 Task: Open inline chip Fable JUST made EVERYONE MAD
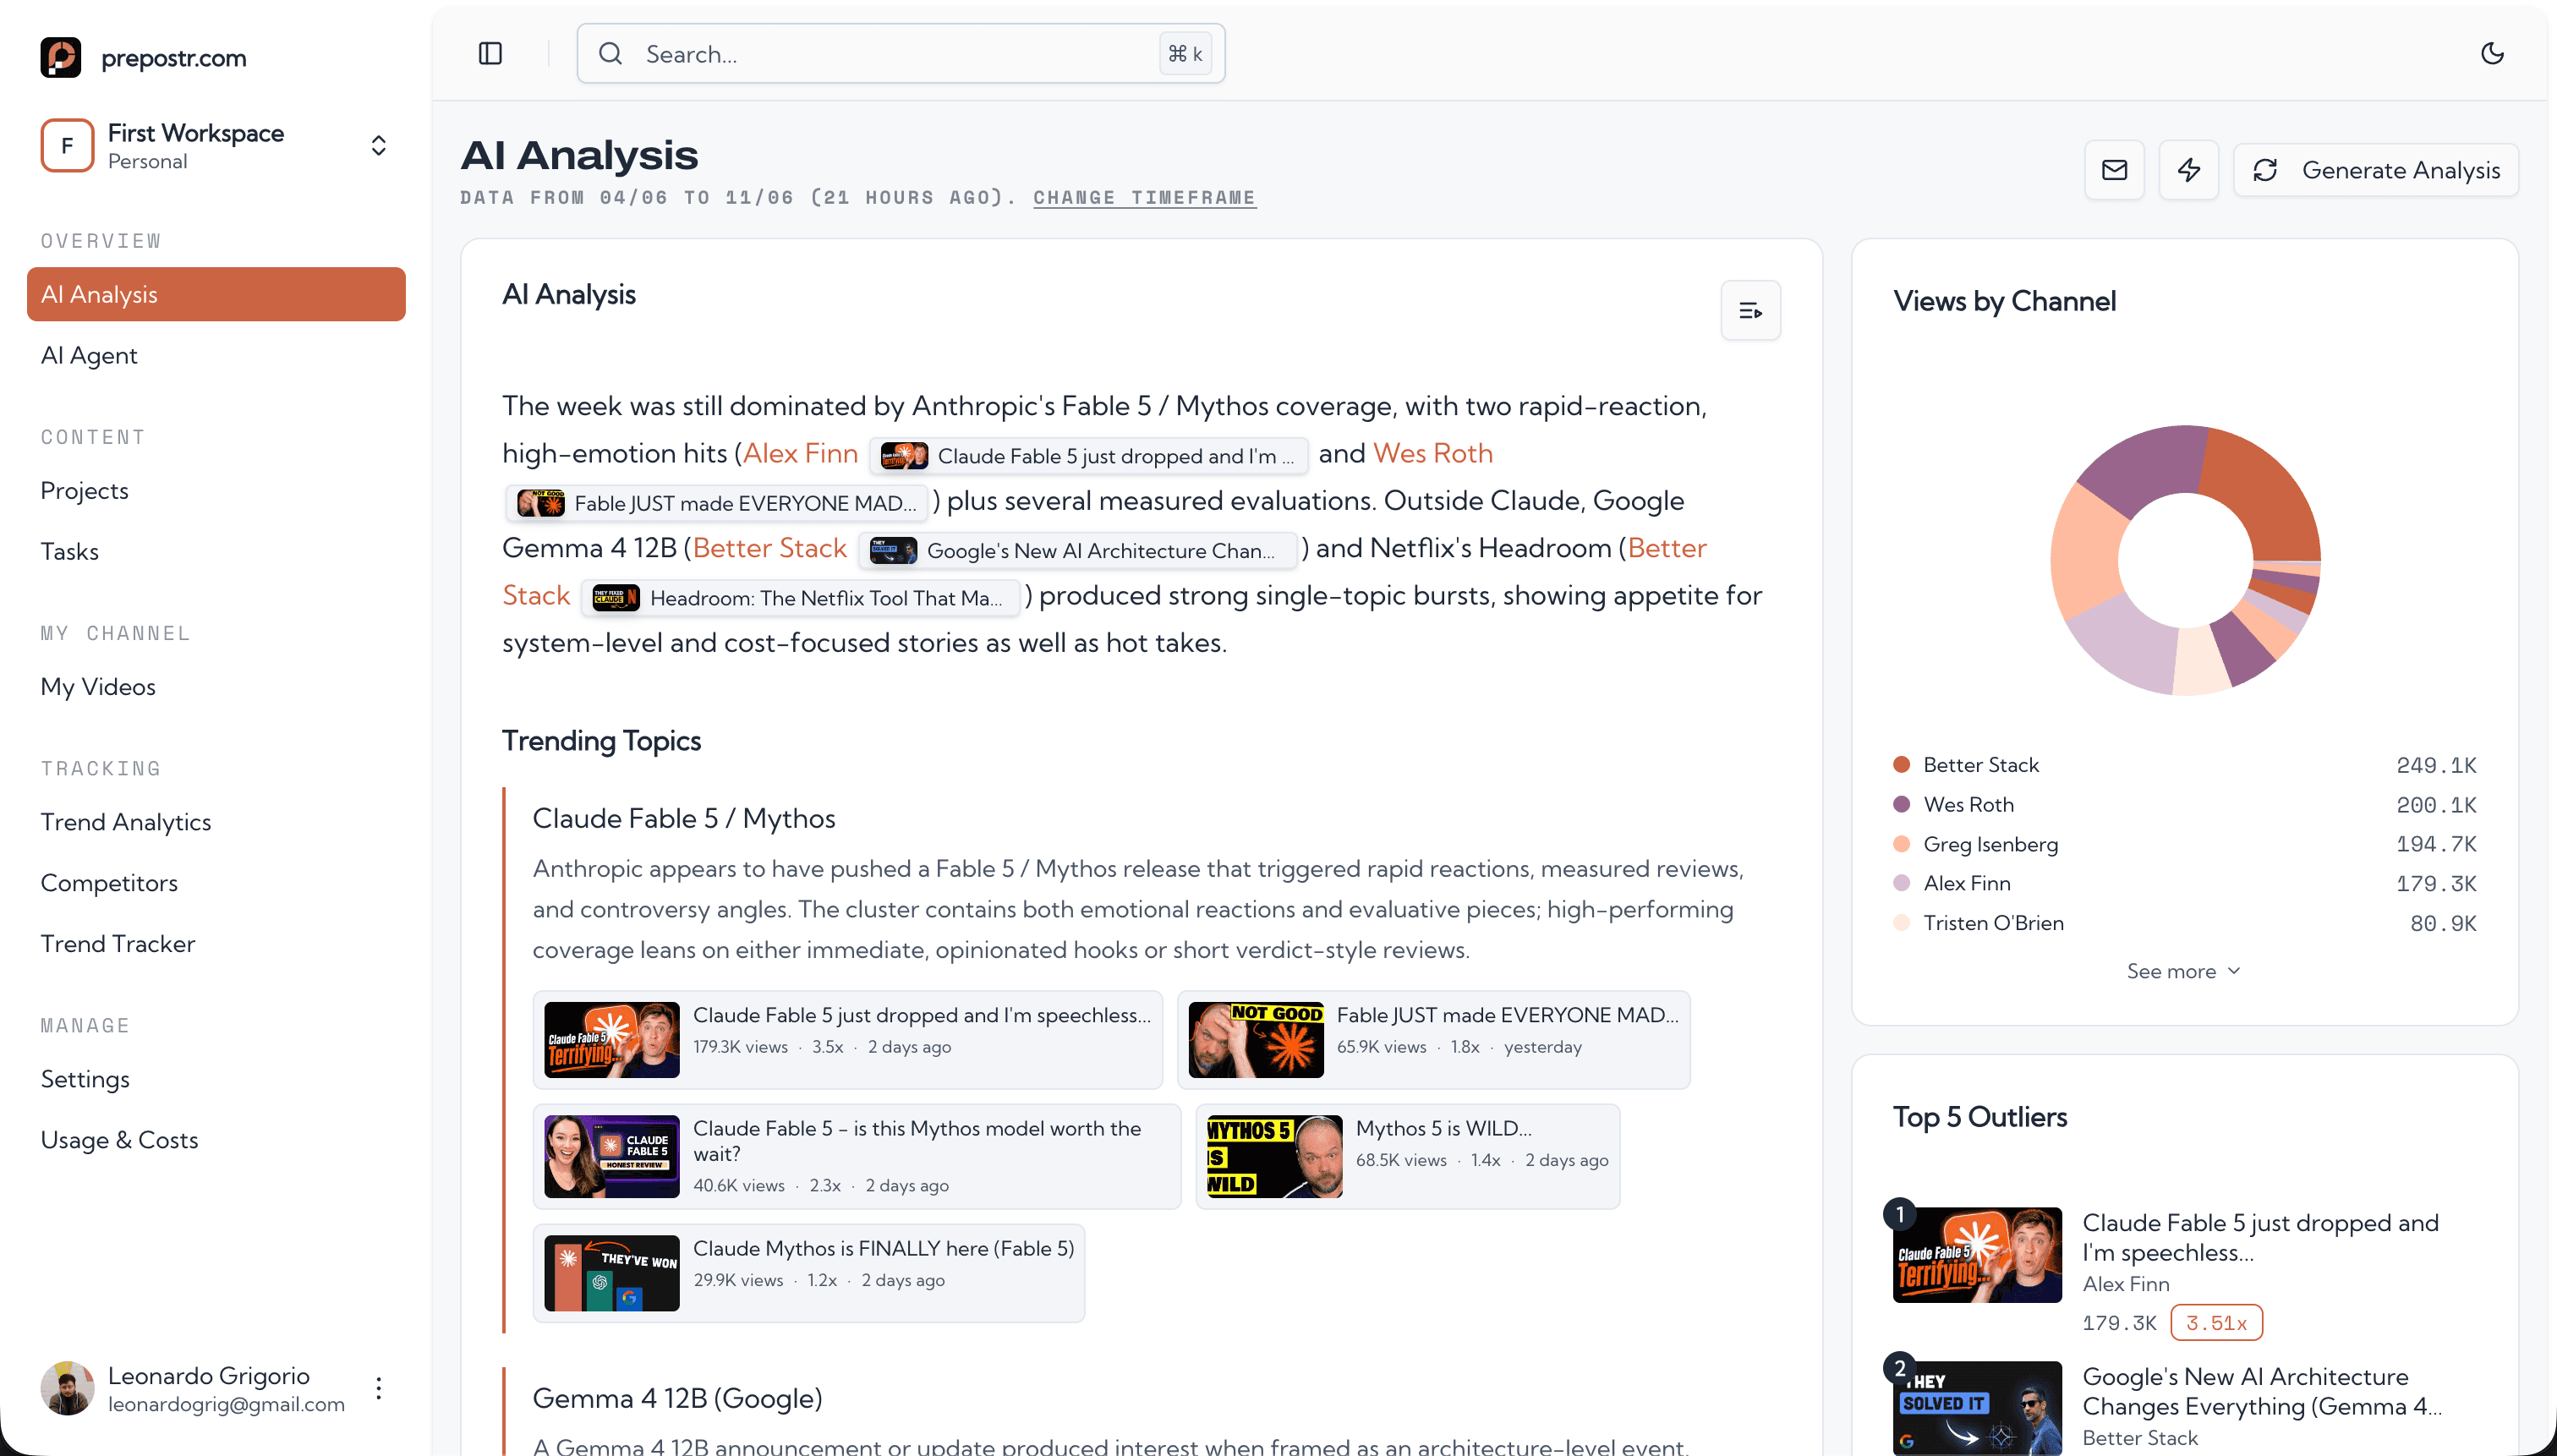[x=717, y=503]
